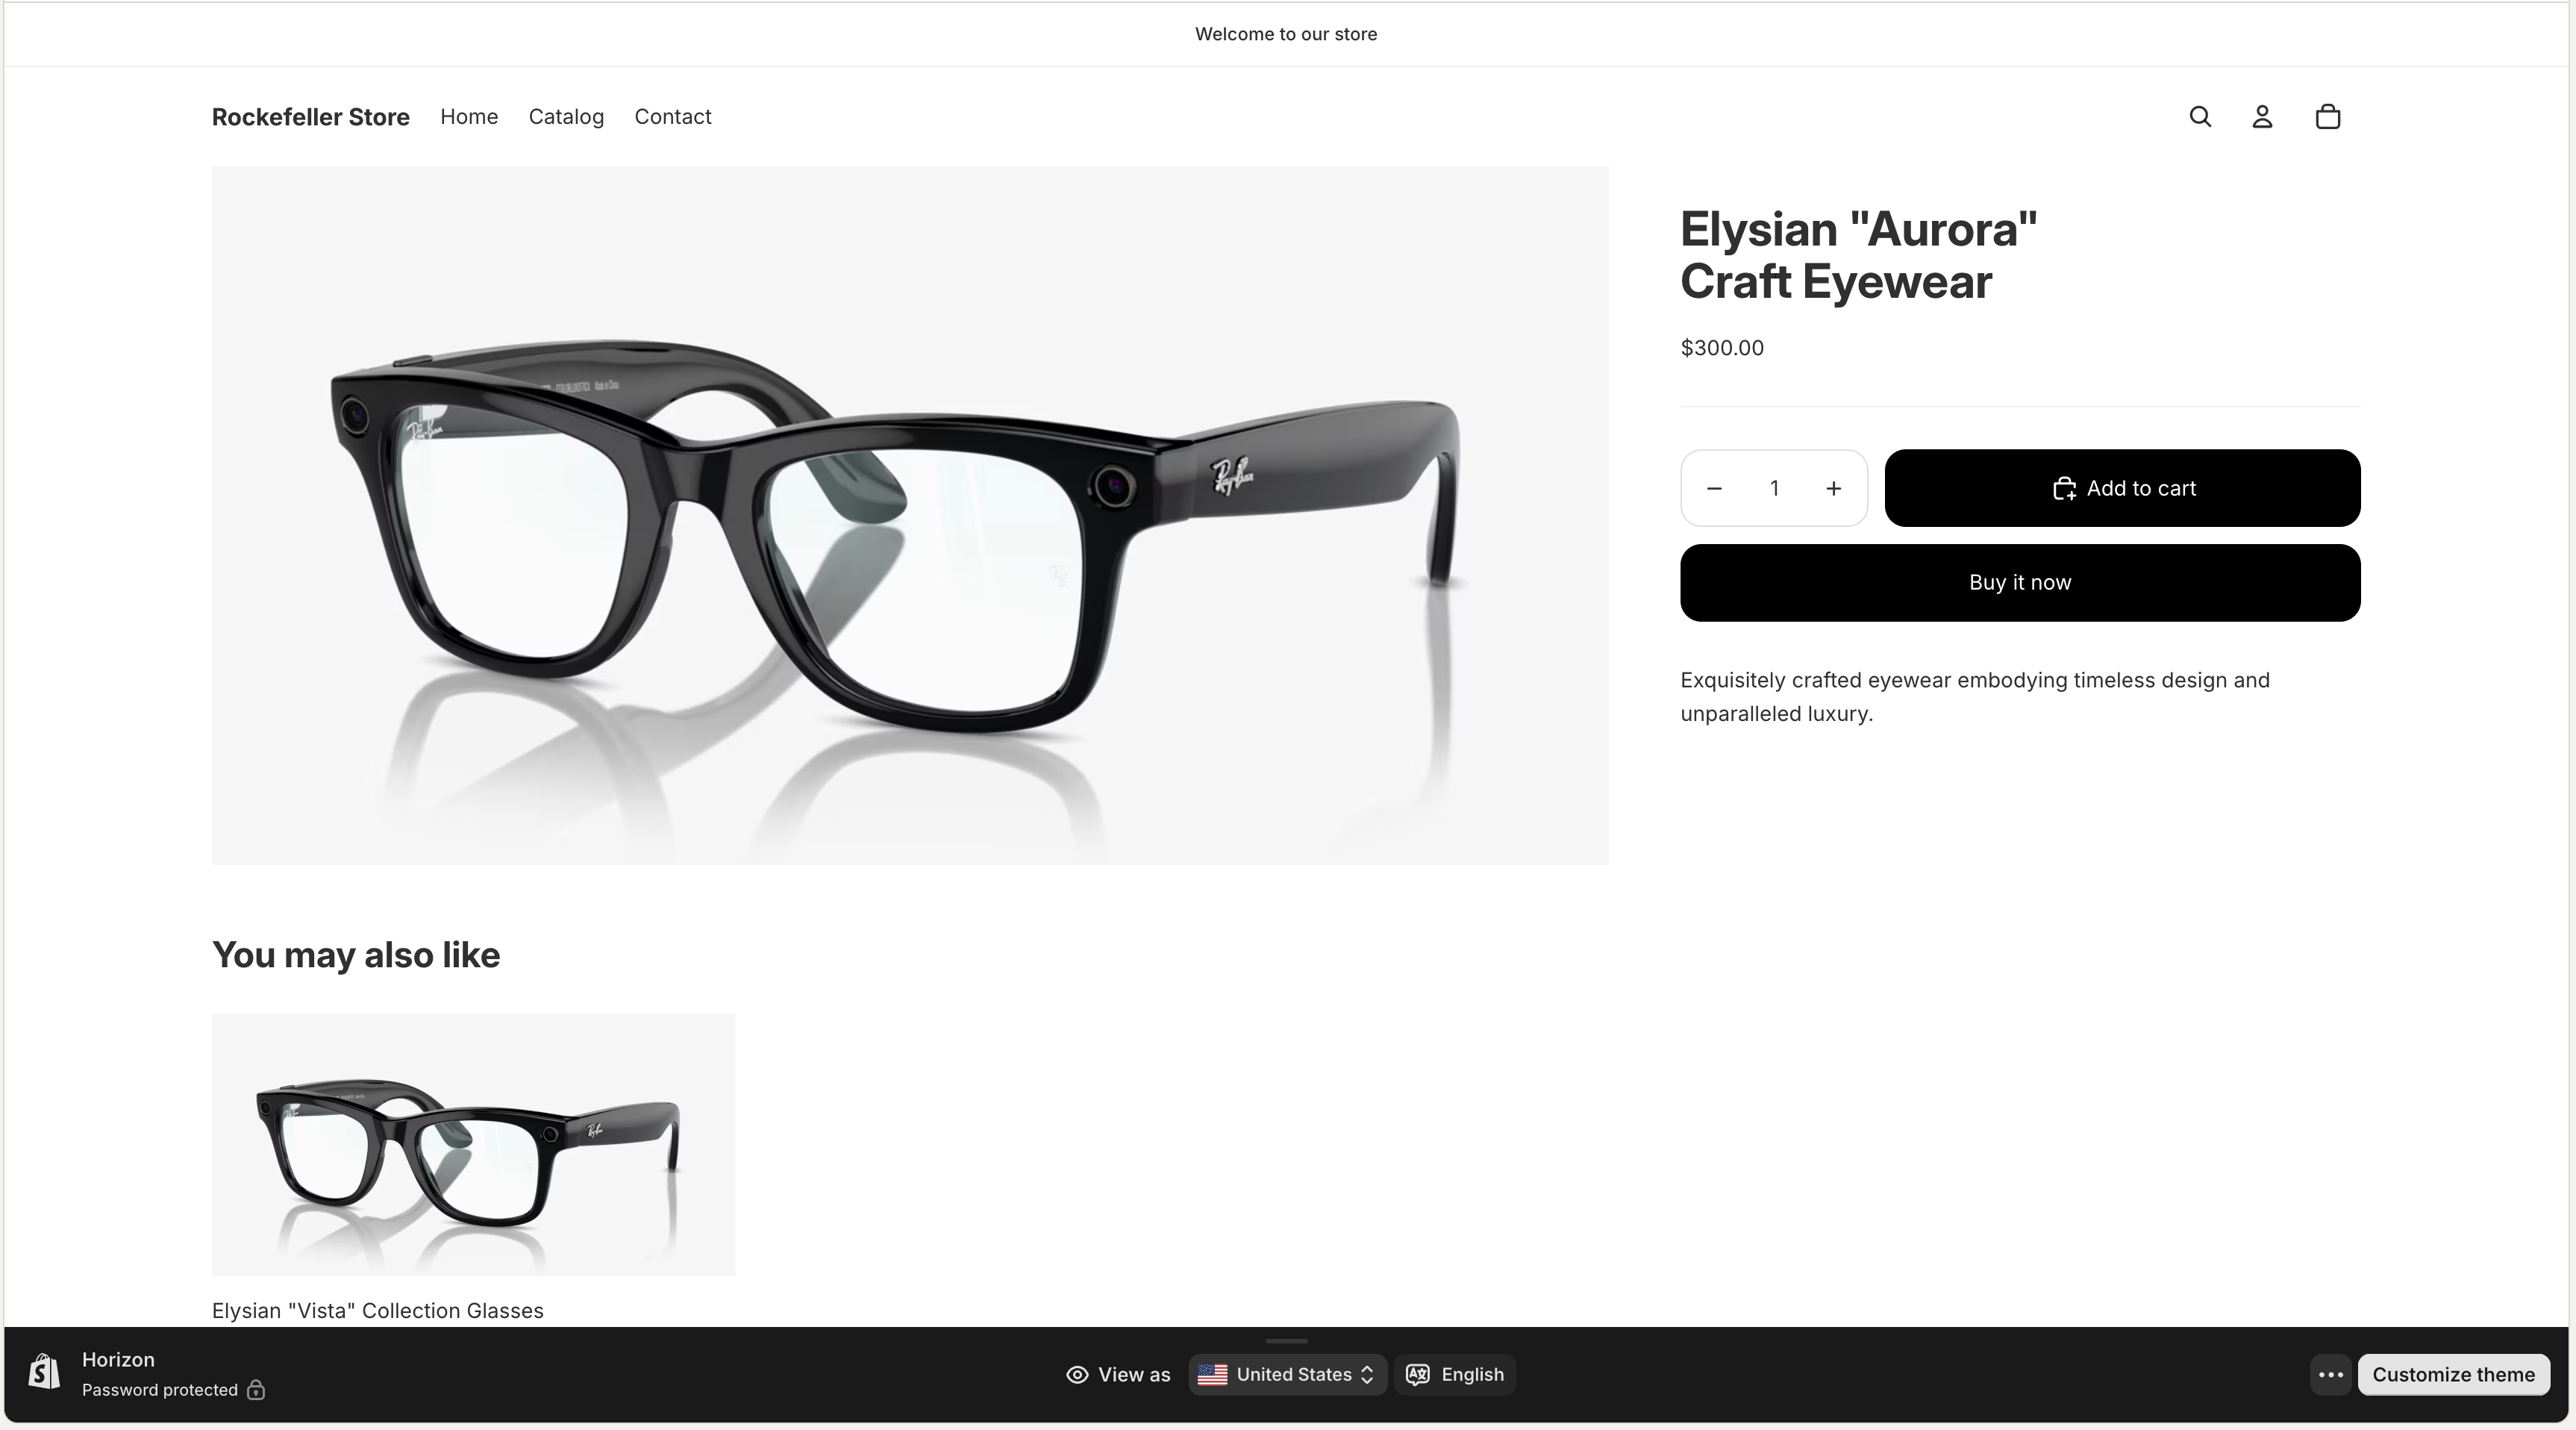2576x1430 pixels.
Task: Click the Add to cart button
Action: 2122,488
